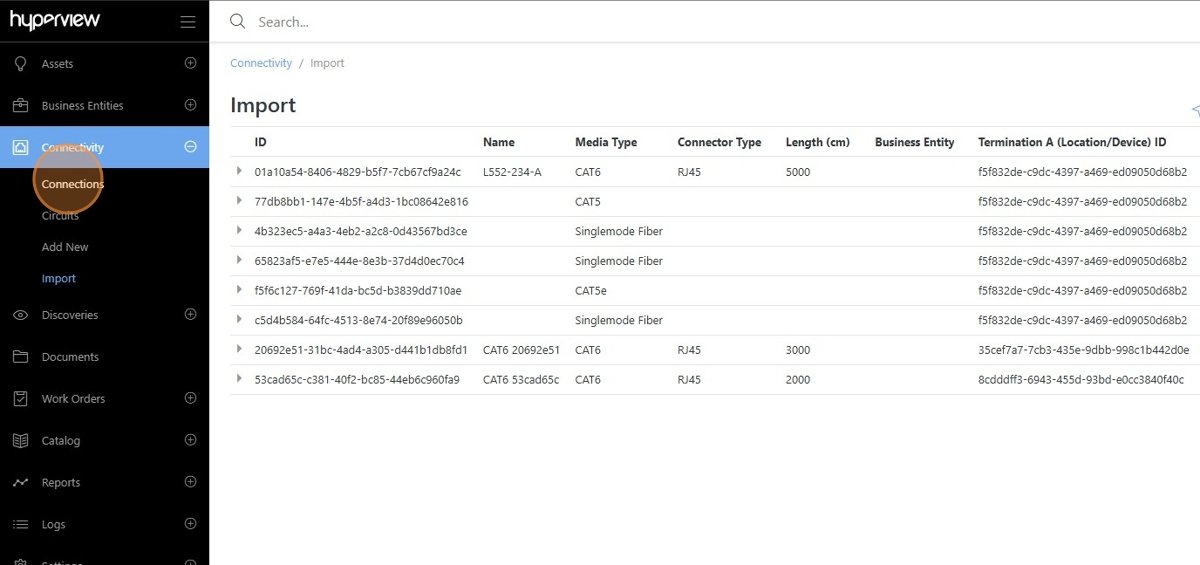Open the Assets sidebar section
Image resolution: width=1200 pixels, height=565 pixels.
click(x=57, y=64)
